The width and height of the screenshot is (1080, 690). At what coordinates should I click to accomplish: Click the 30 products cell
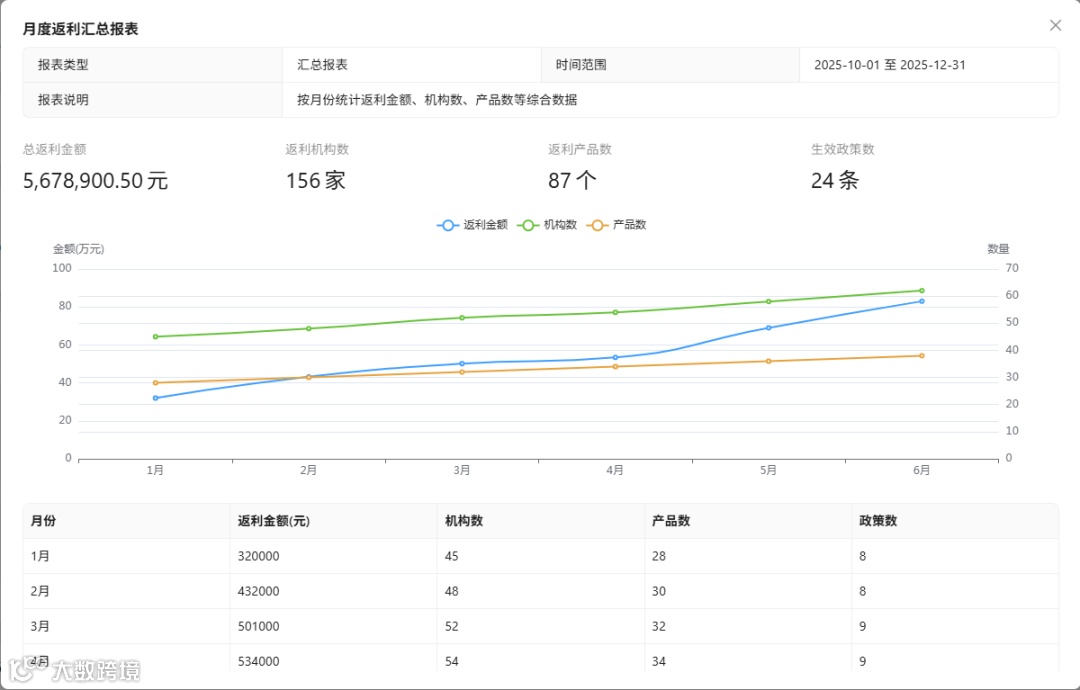748,591
